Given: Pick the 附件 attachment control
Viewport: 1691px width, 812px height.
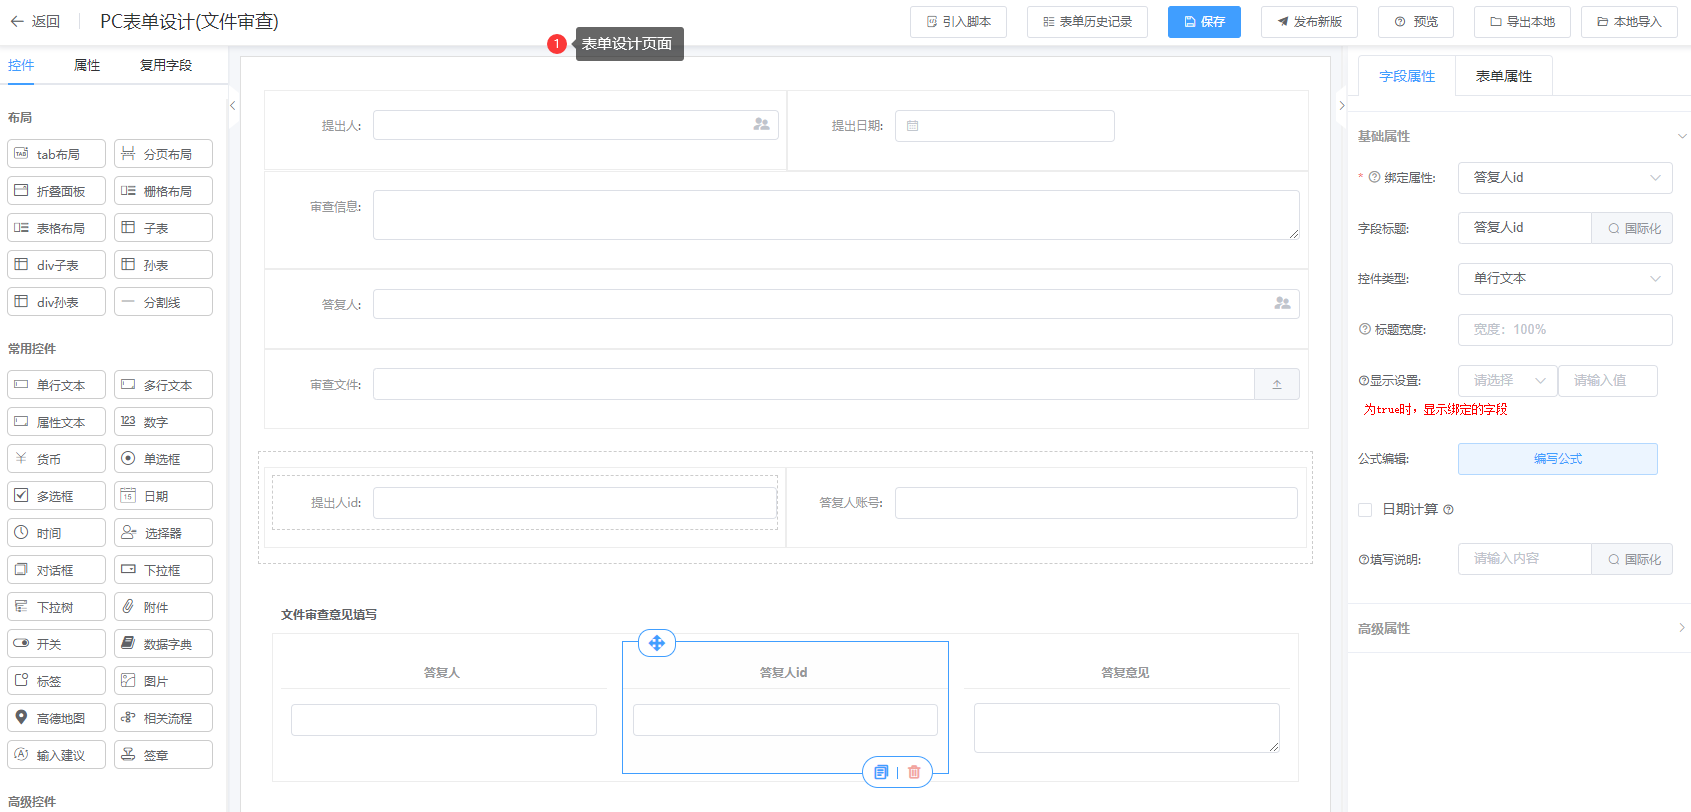Looking at the screenshot, I should click(x=163, y=607).
